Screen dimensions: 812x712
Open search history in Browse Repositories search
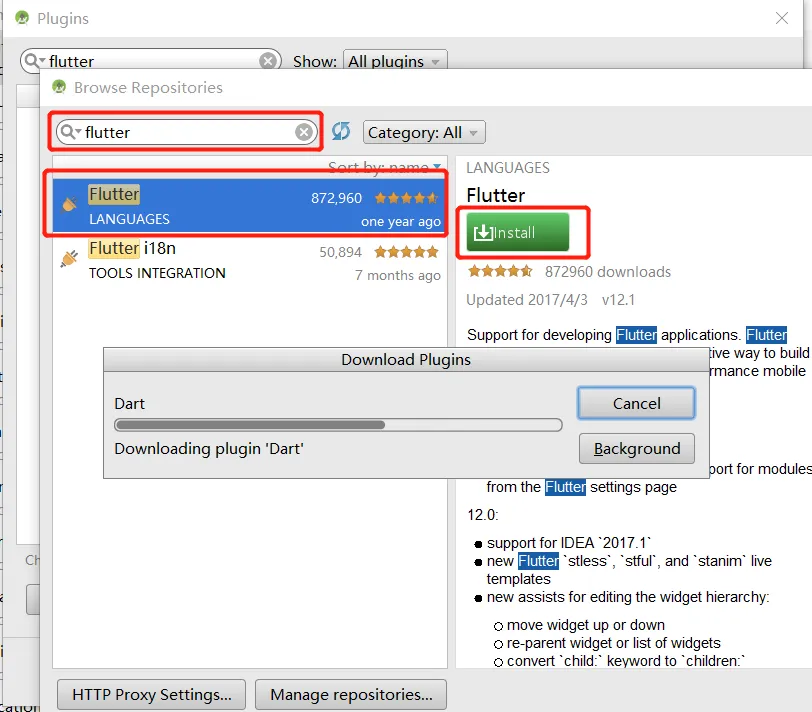point(70,132)
